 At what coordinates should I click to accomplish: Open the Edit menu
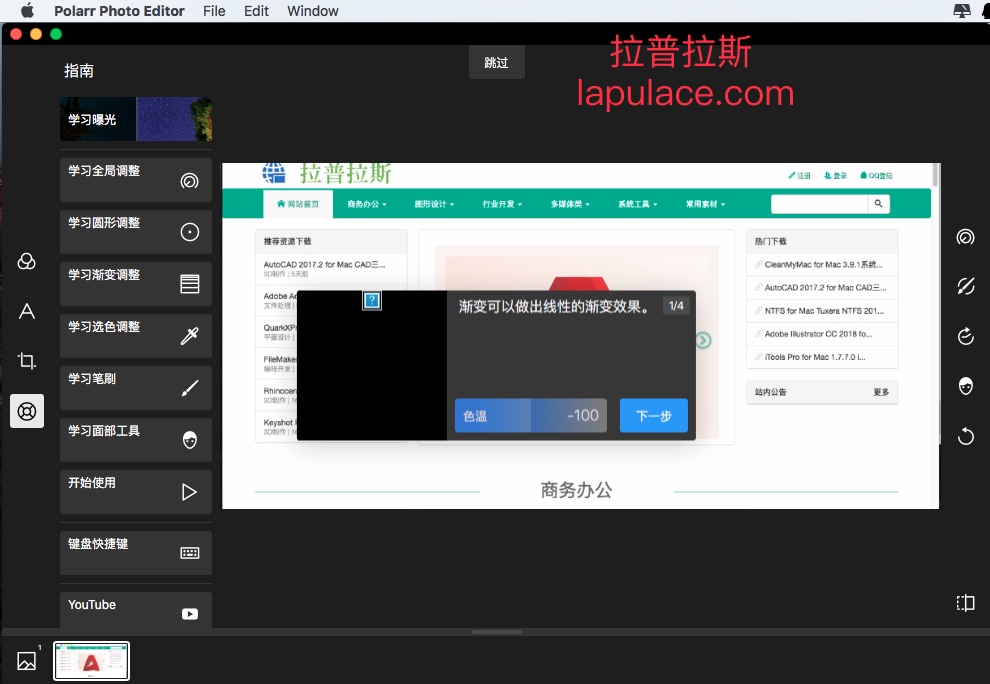256,11
